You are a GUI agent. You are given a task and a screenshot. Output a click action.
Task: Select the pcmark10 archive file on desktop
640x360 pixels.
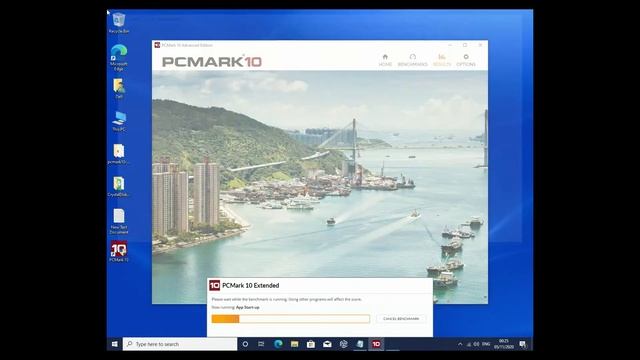click(x=119, y=154)
